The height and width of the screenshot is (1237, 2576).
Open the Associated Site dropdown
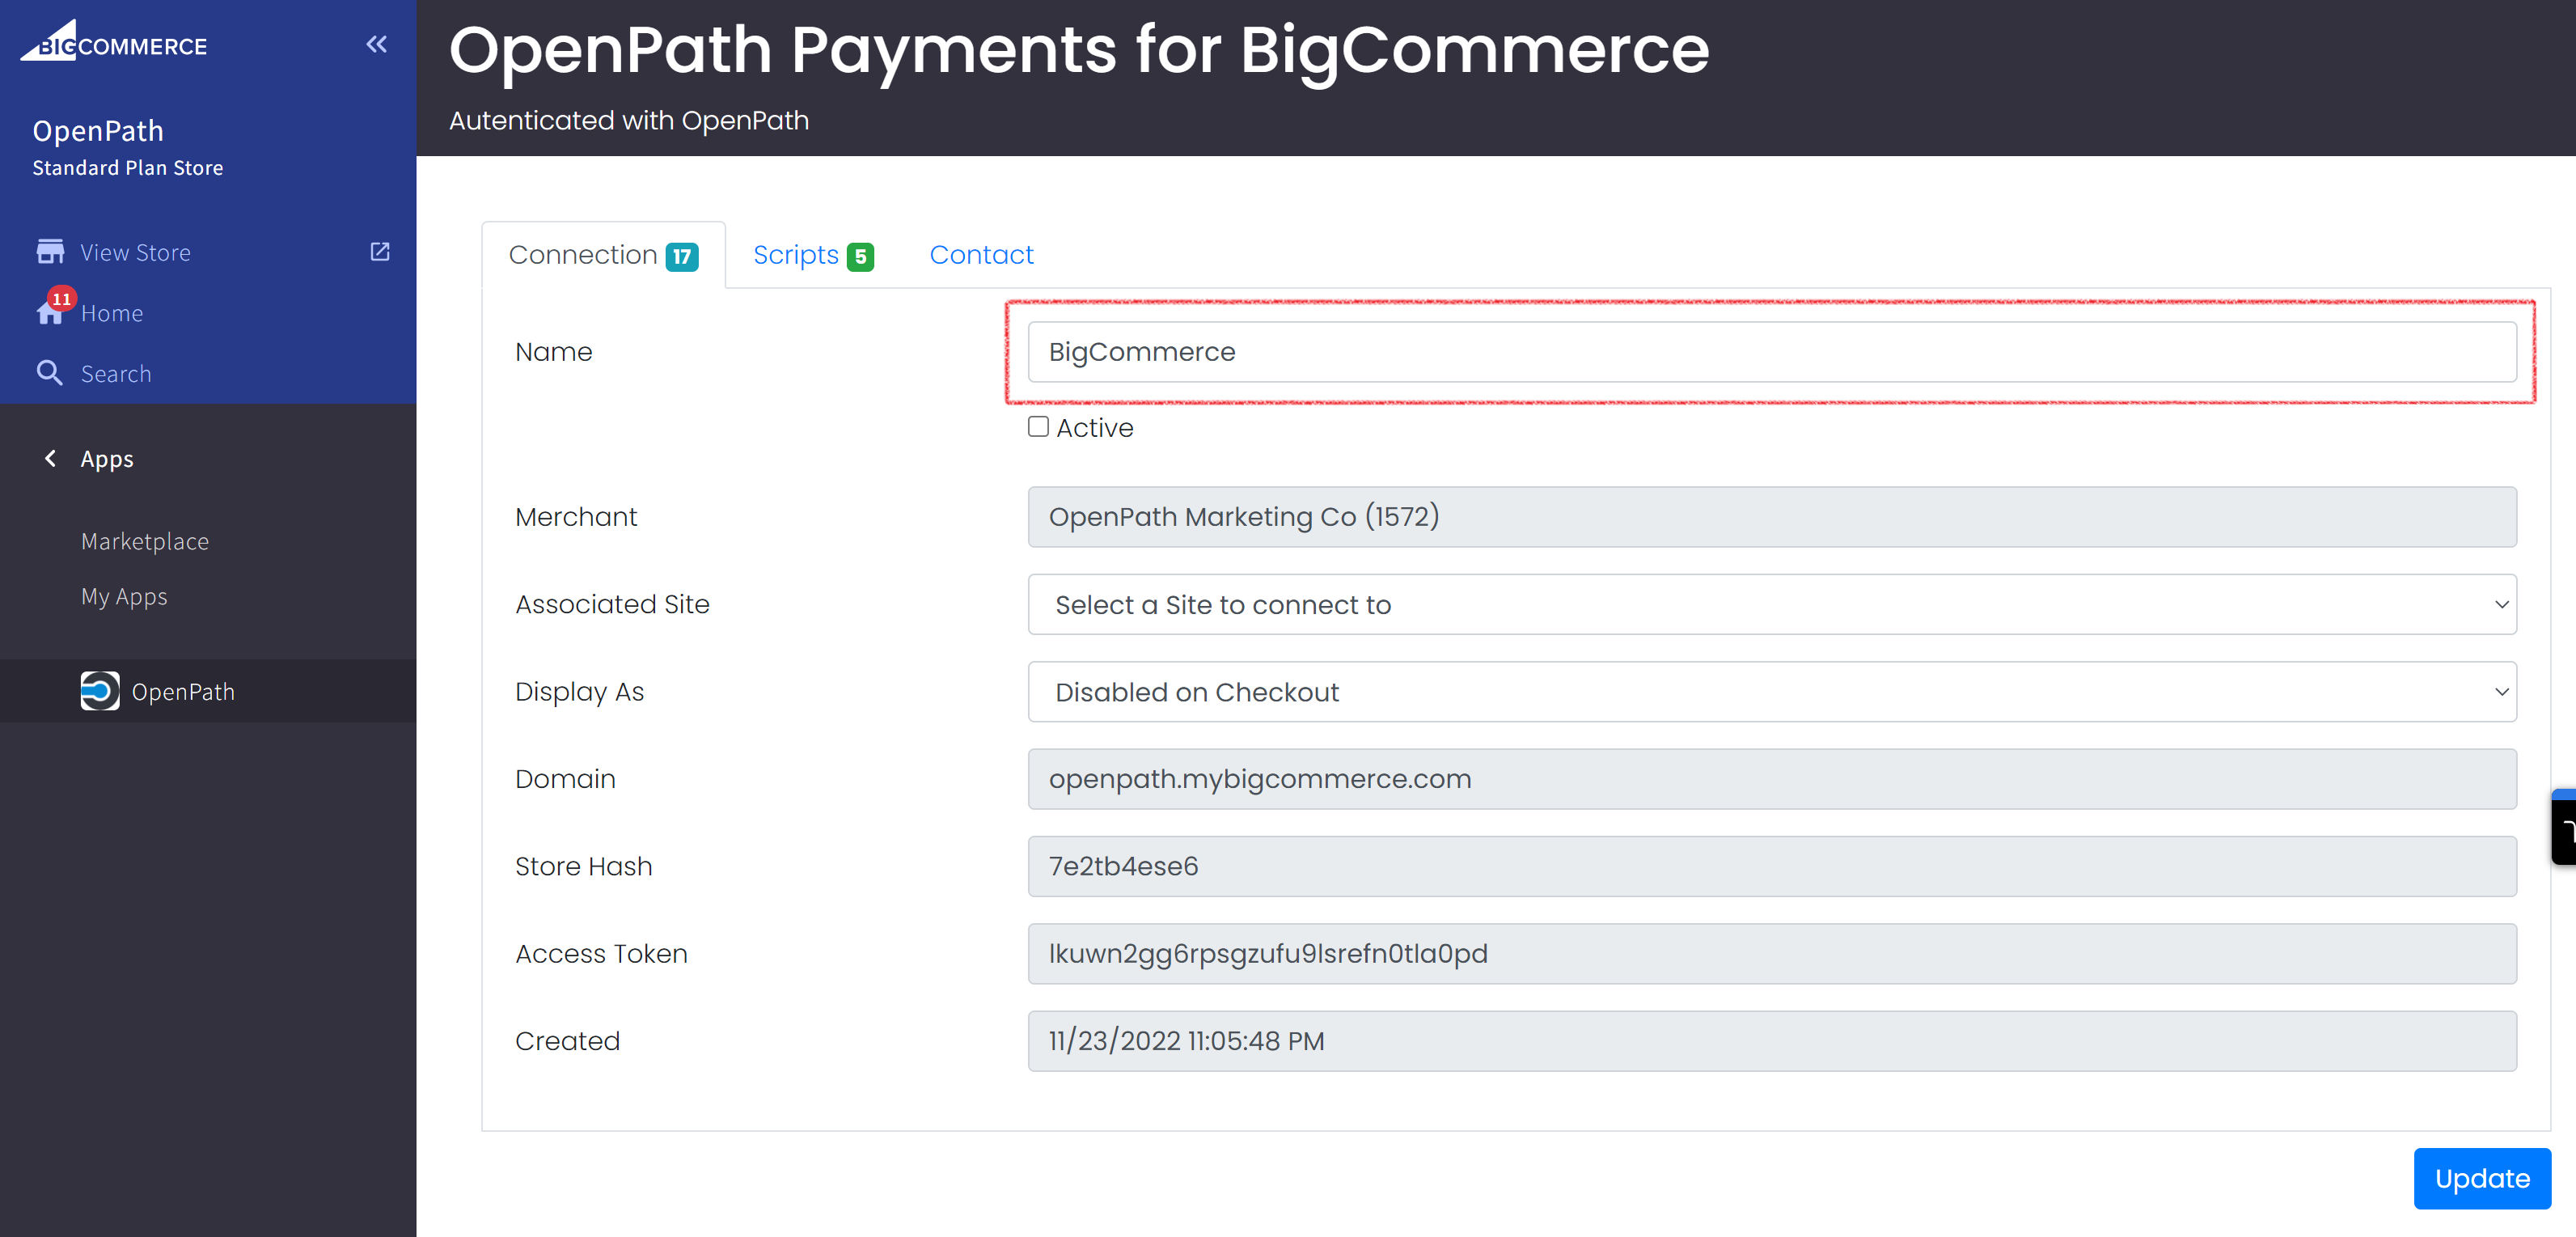pos(1772,604)
